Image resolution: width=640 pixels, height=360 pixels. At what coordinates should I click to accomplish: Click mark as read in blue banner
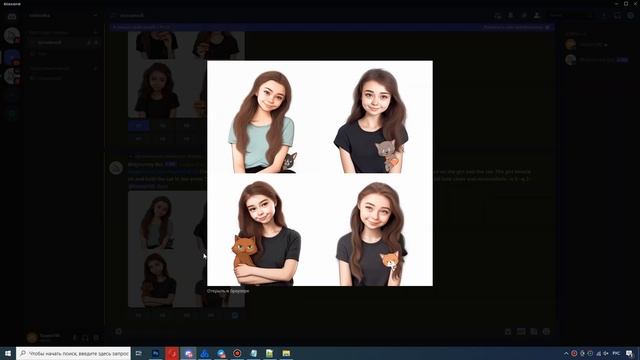(x=517, y=27)
